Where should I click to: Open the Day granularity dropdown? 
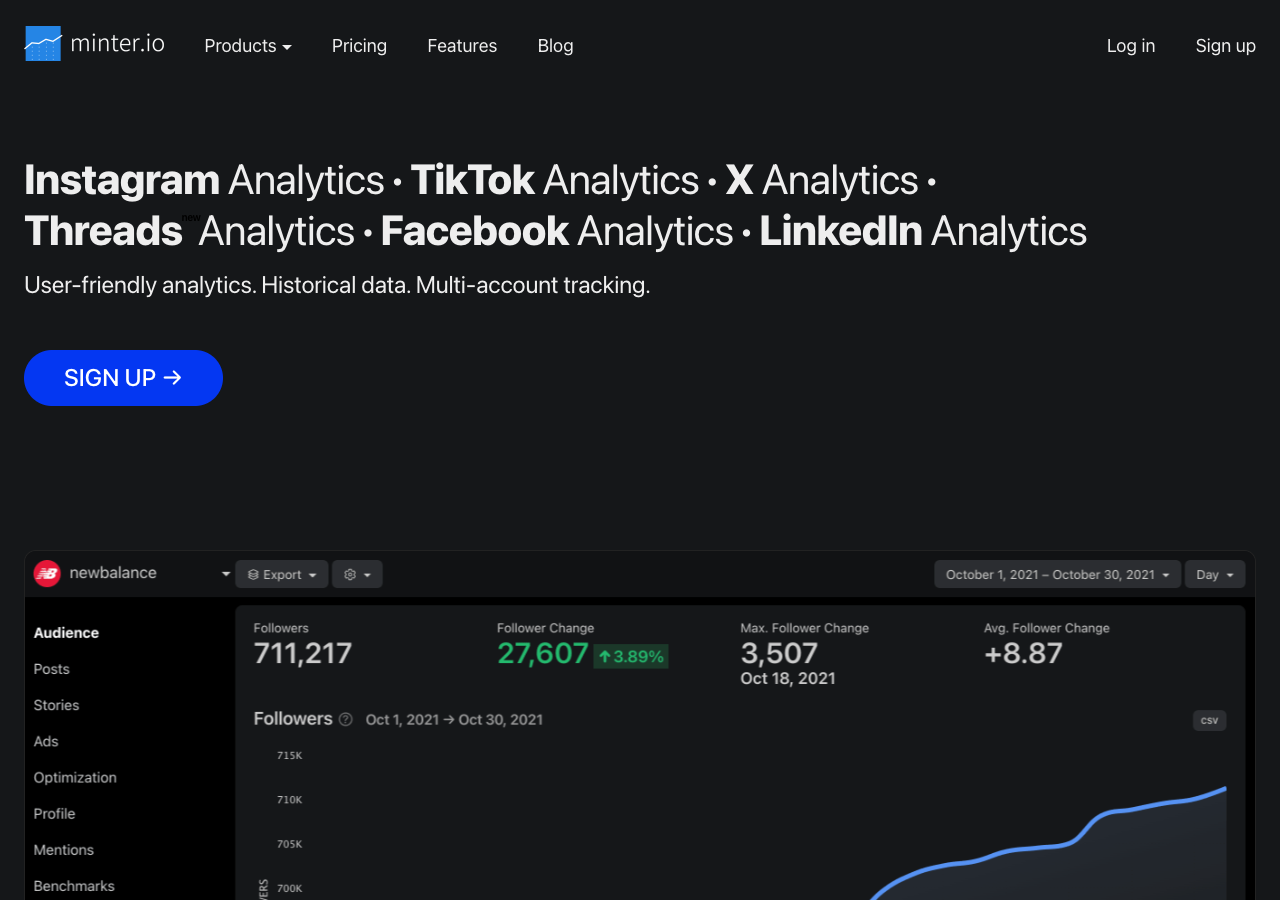pos(1214,574)
